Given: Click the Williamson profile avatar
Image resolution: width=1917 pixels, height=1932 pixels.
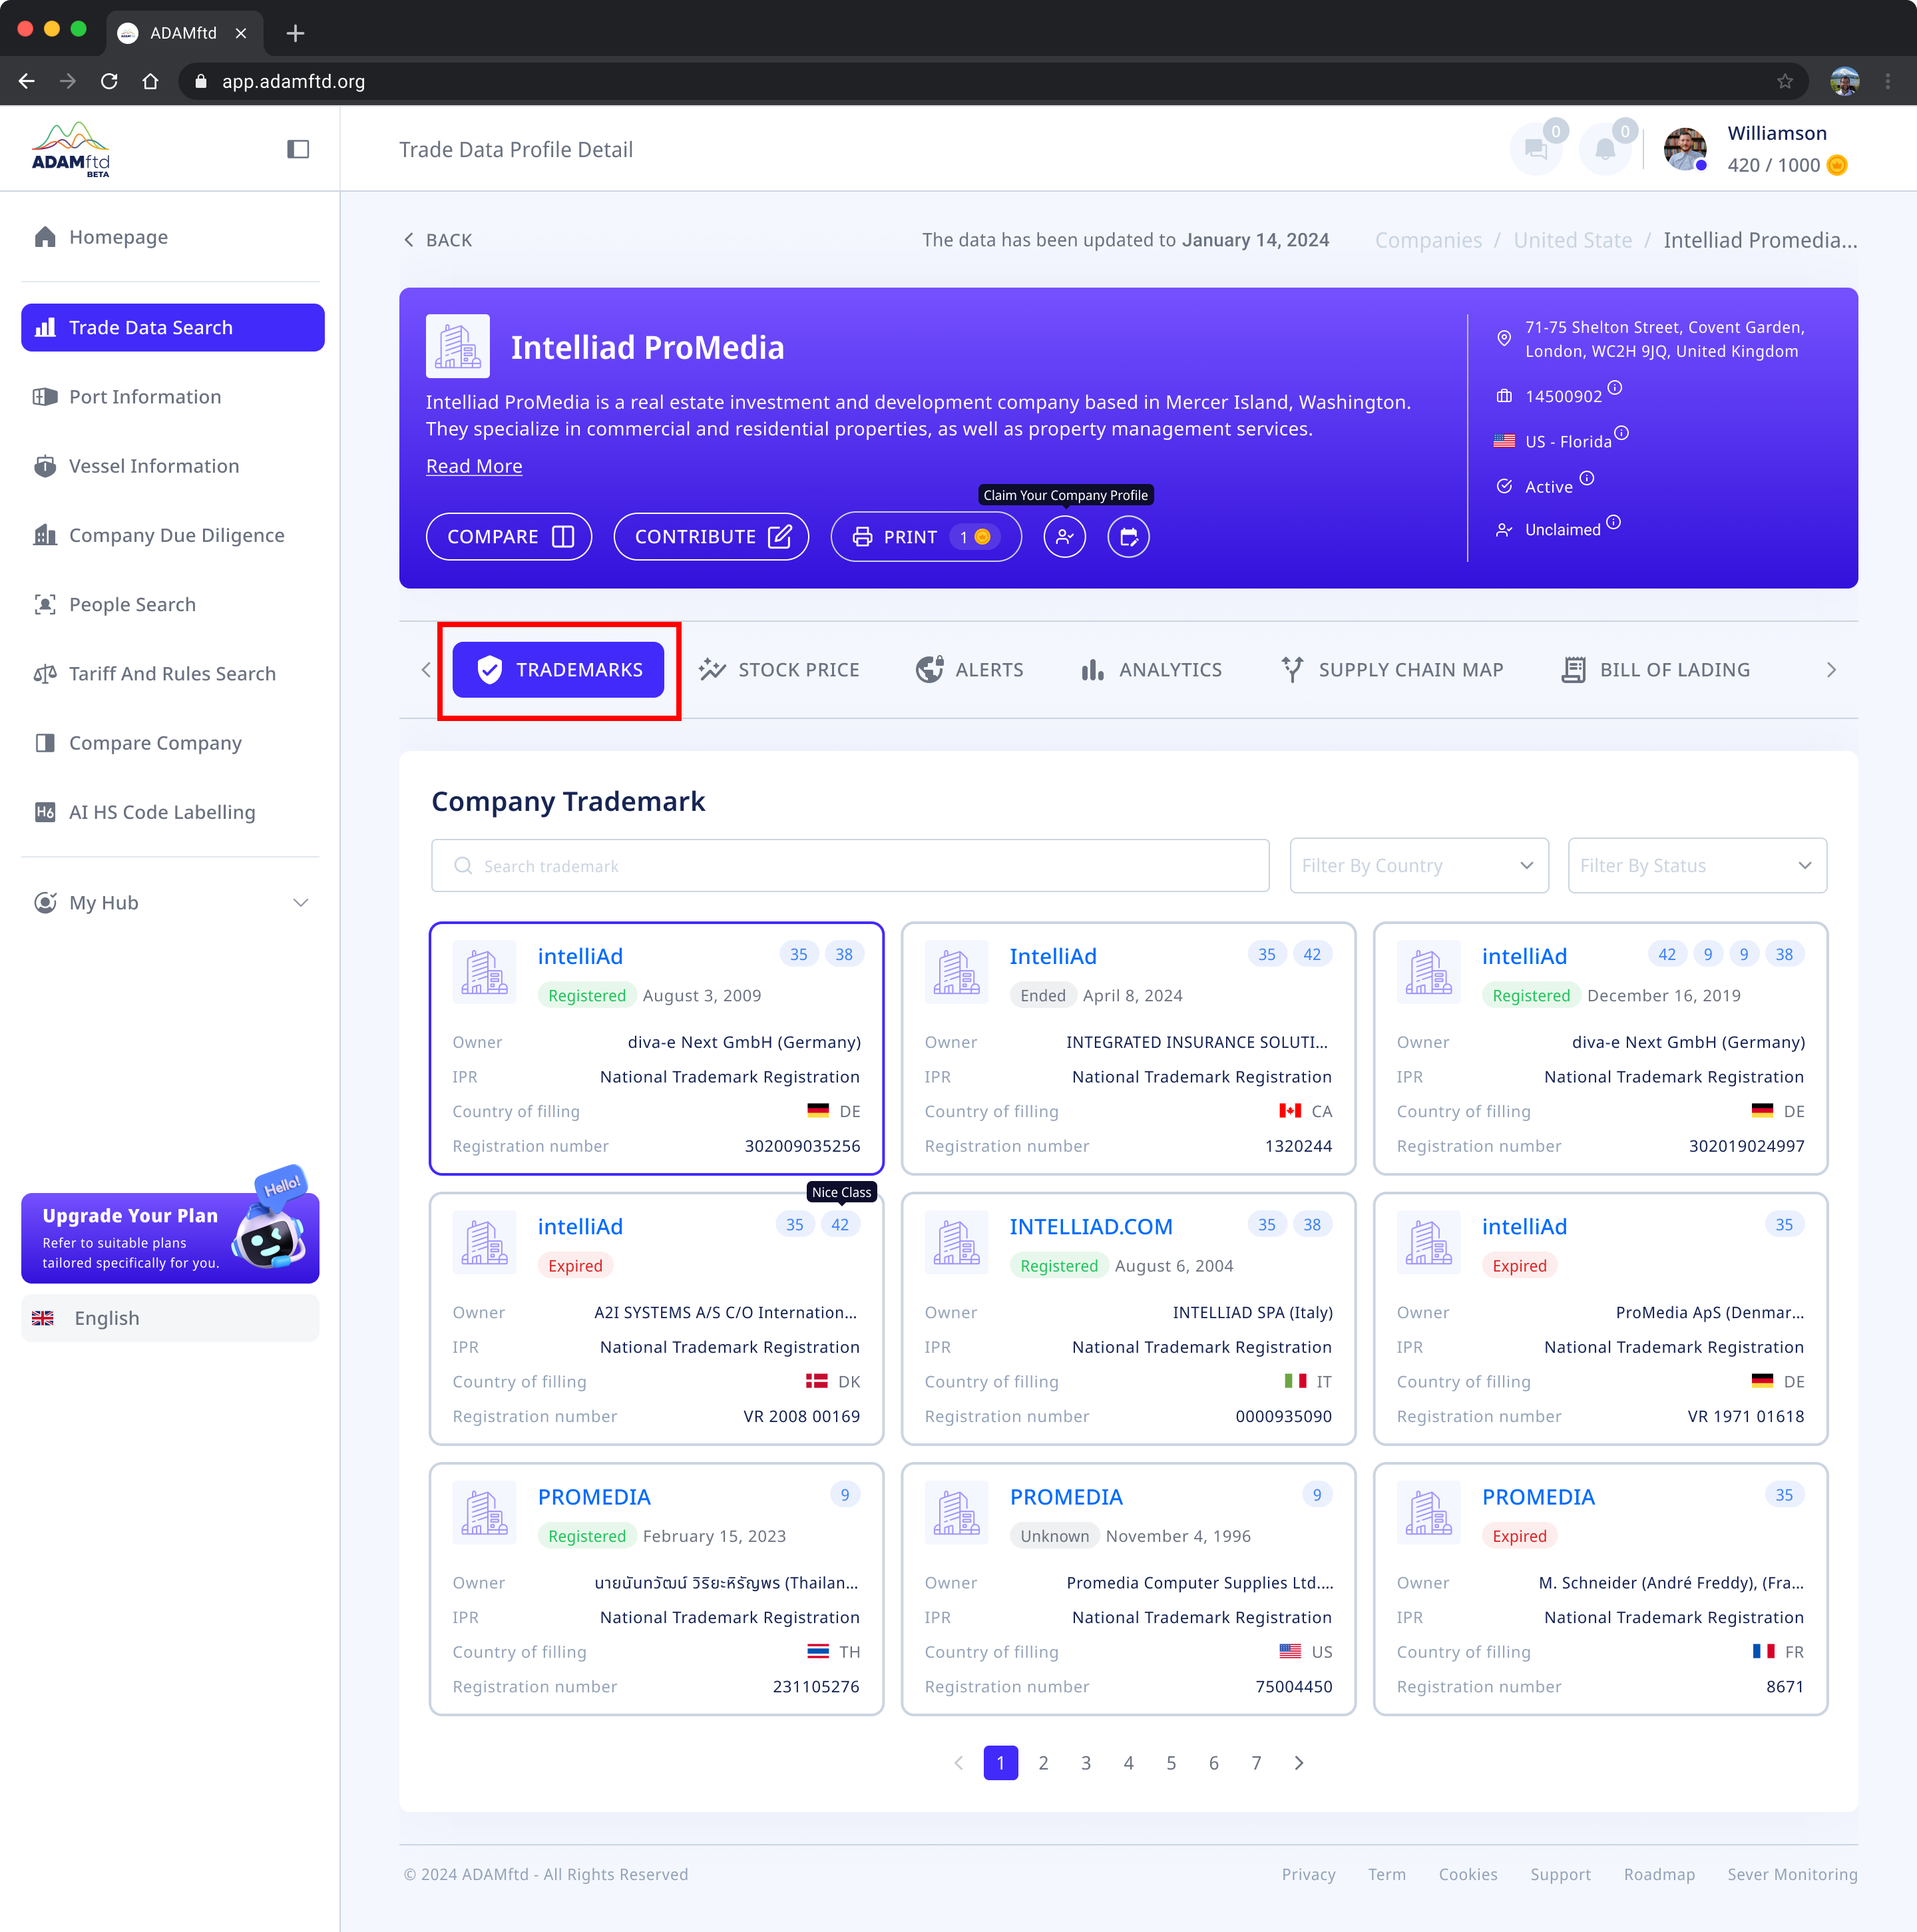Looking at the screenshot, I should [1685, 149].
